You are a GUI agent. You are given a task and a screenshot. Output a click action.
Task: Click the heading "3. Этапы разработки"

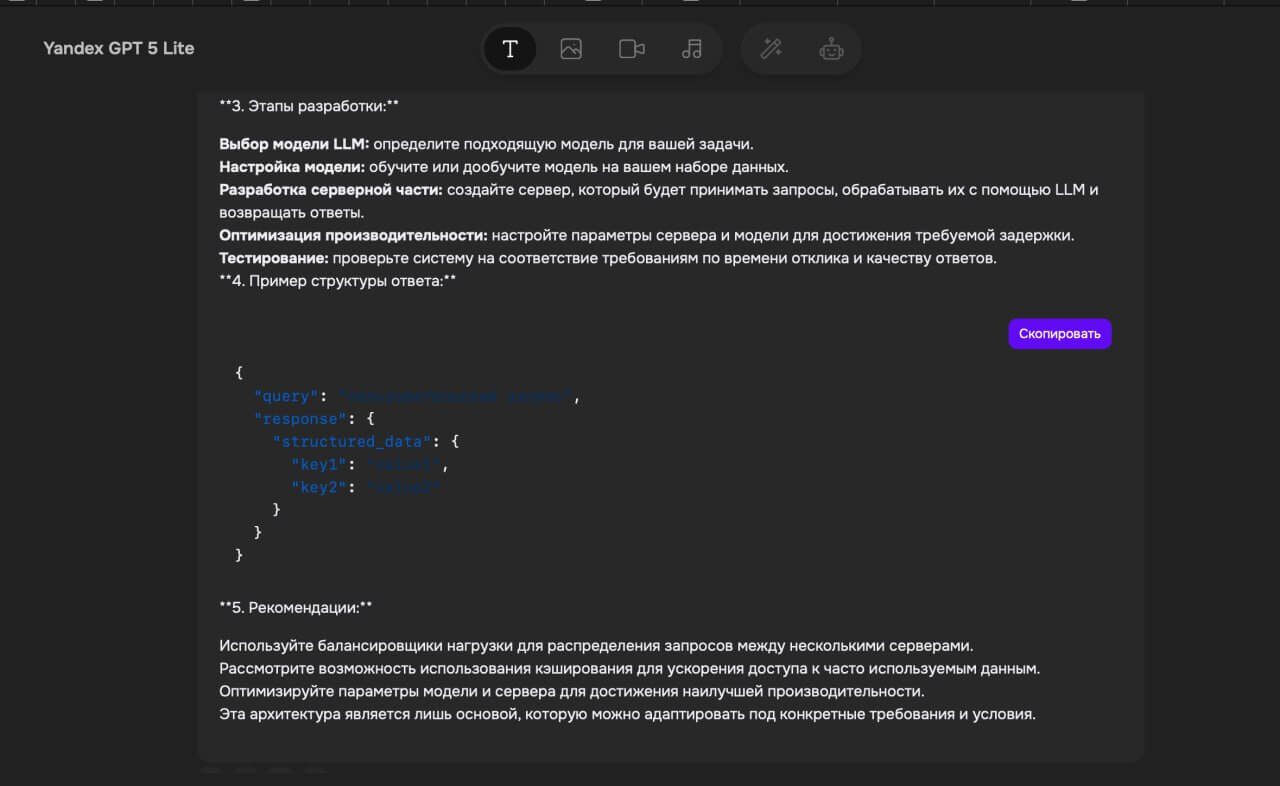pos(309,105)
